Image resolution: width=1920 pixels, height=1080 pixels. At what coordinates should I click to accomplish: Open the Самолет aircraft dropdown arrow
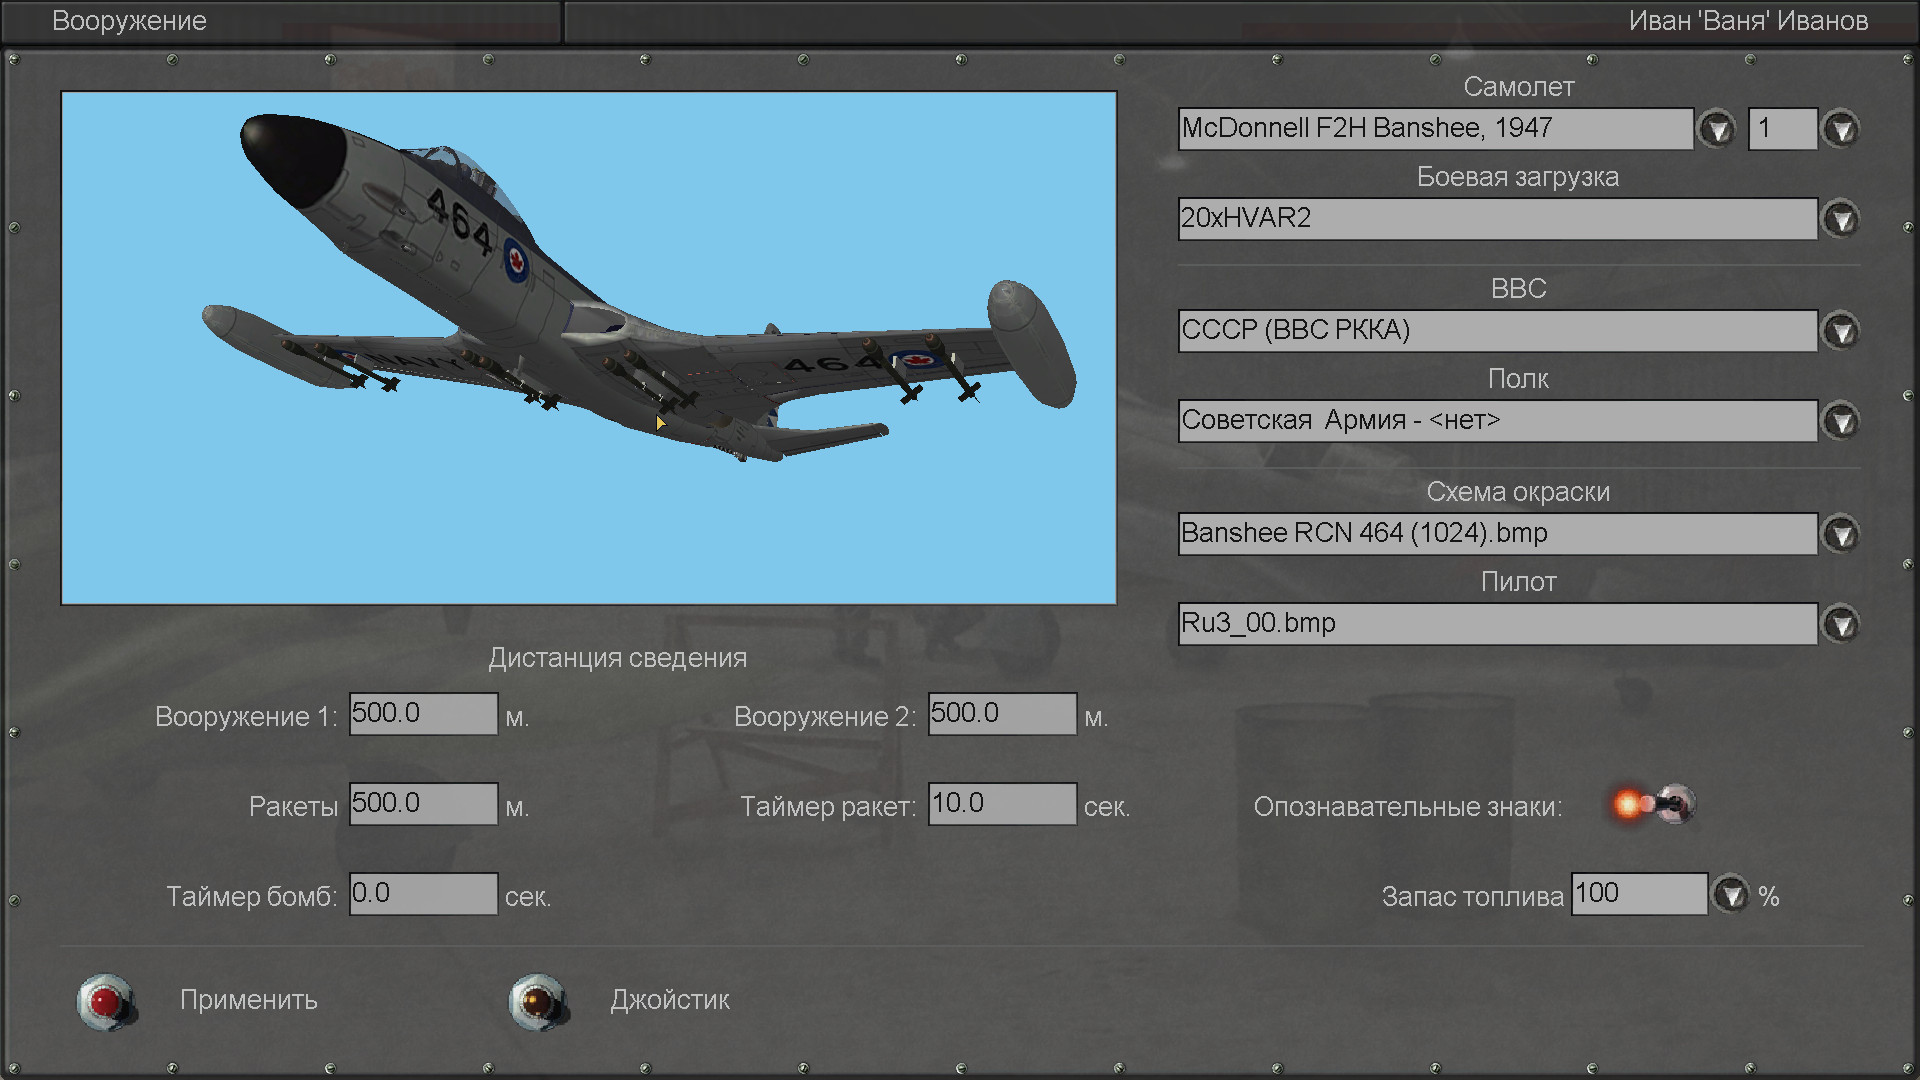point(1717,129)
